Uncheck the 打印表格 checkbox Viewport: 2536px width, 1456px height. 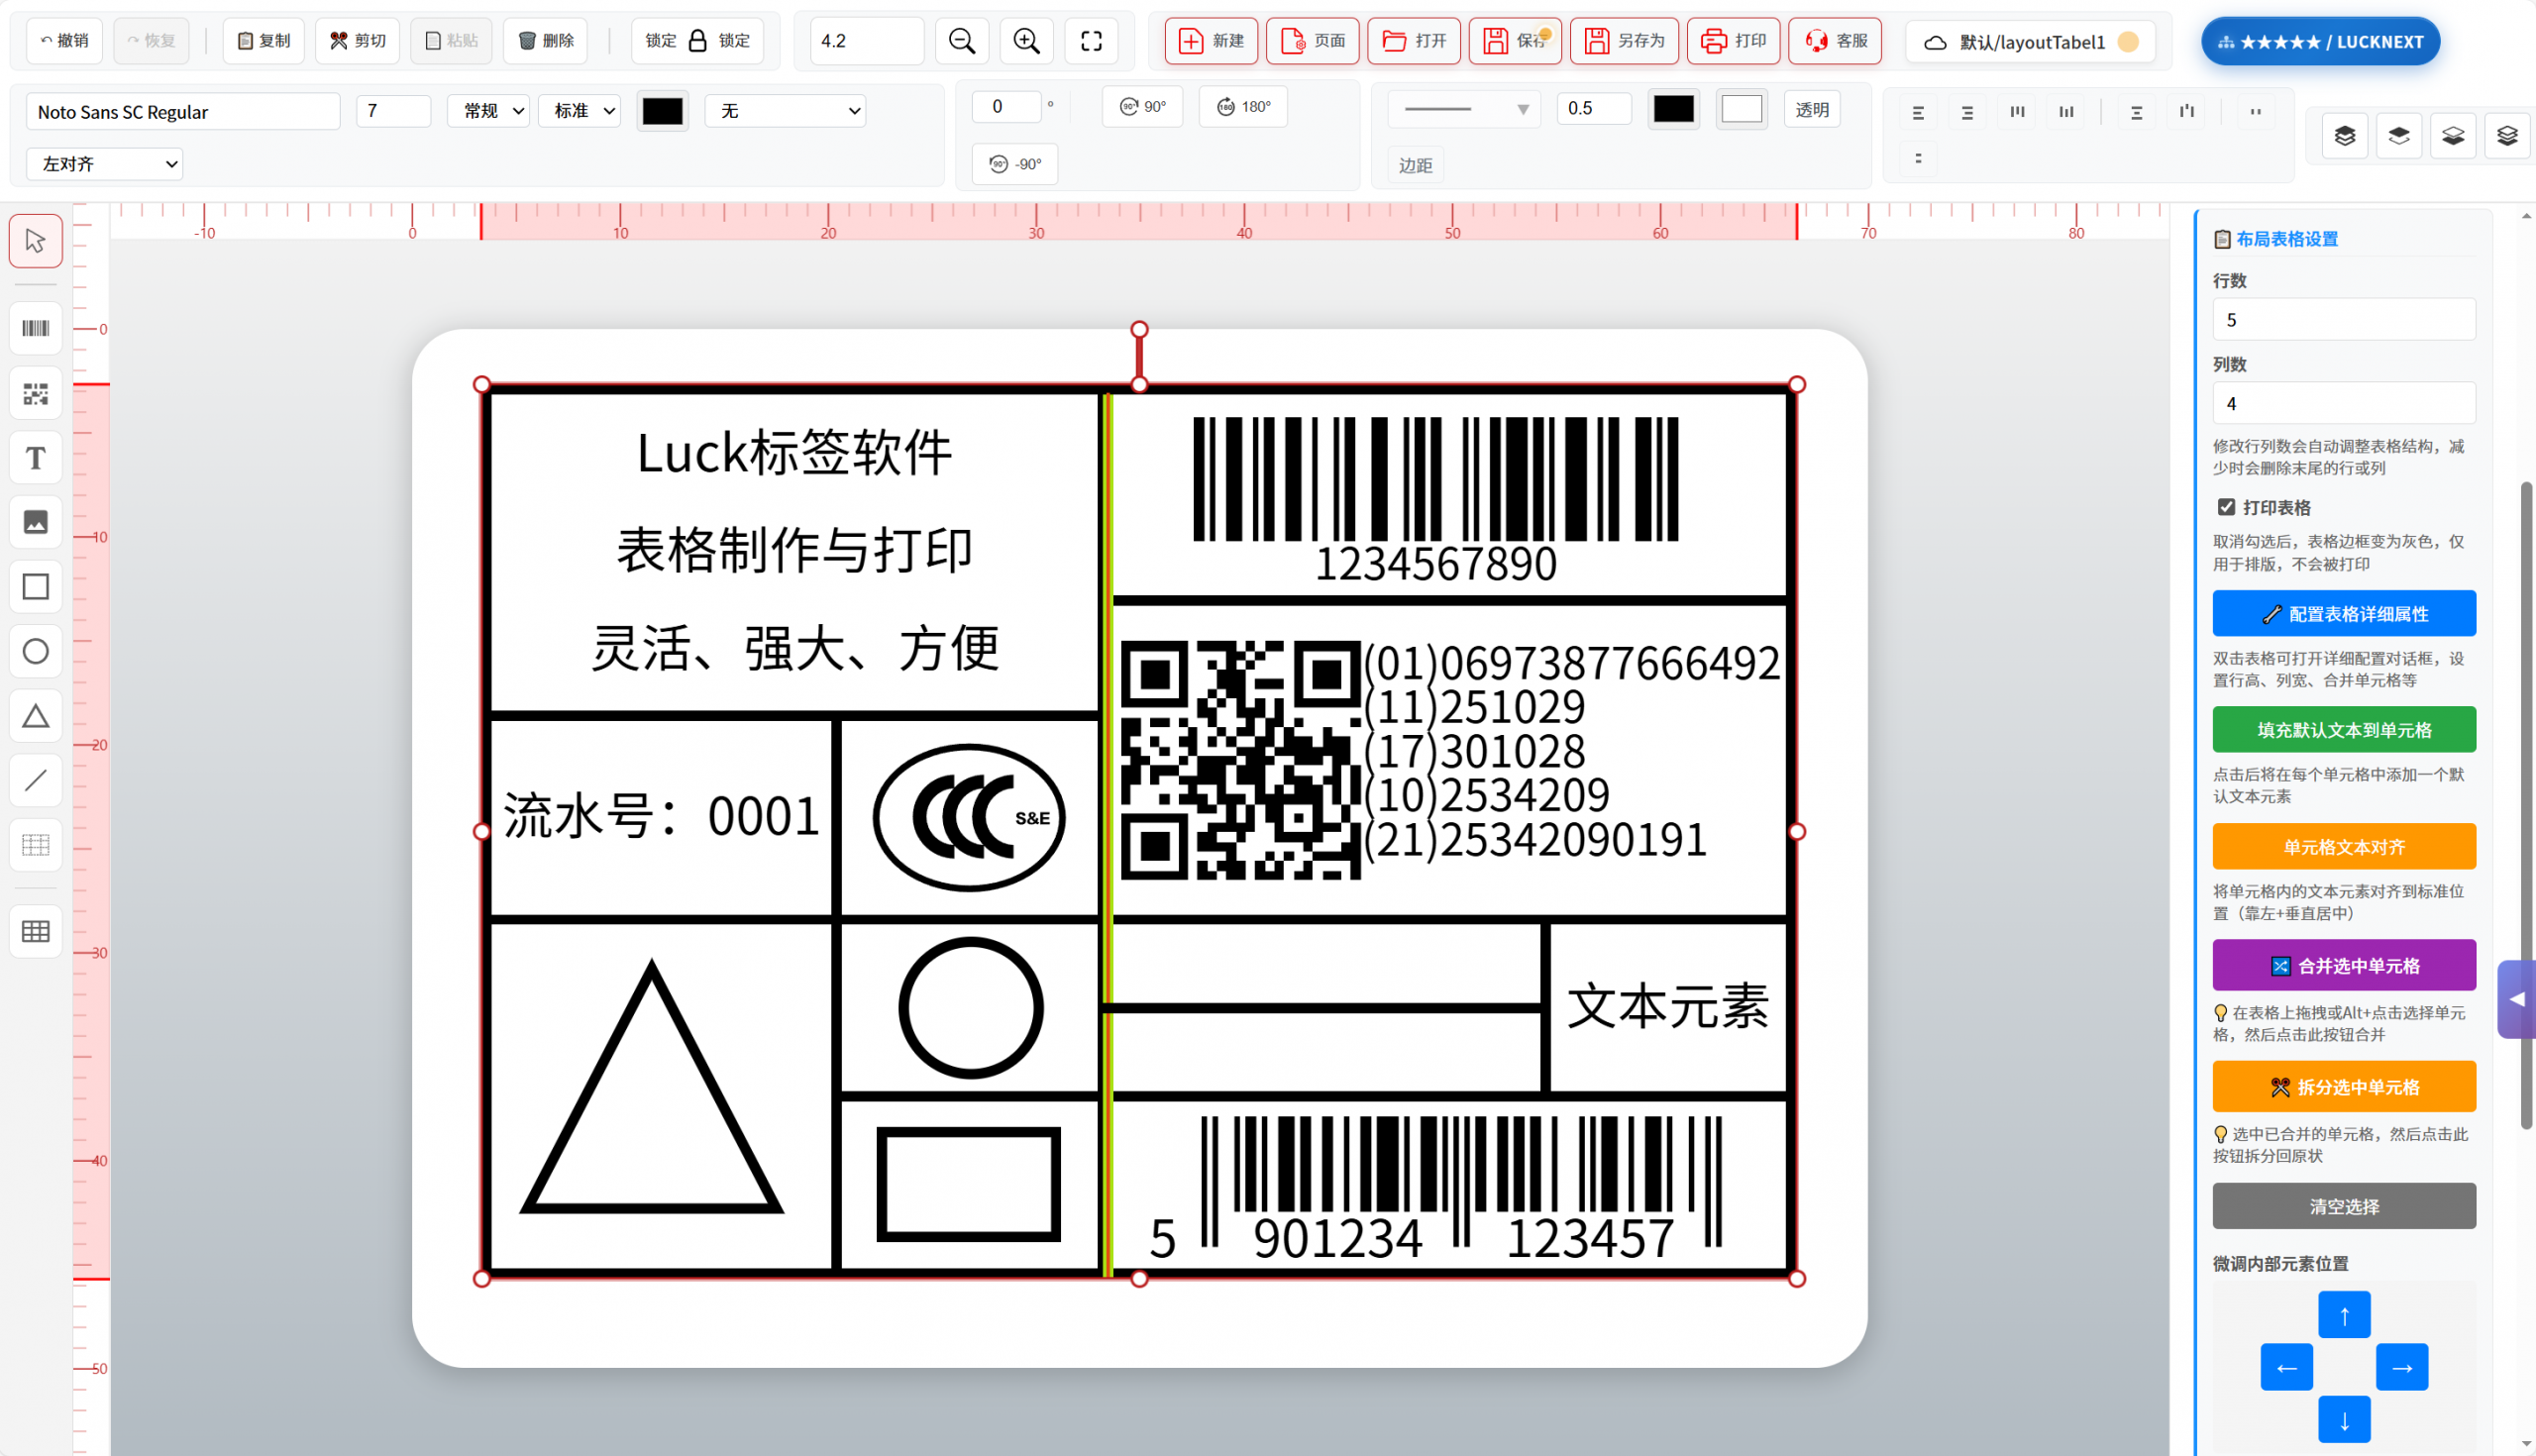click(2227, 507)
